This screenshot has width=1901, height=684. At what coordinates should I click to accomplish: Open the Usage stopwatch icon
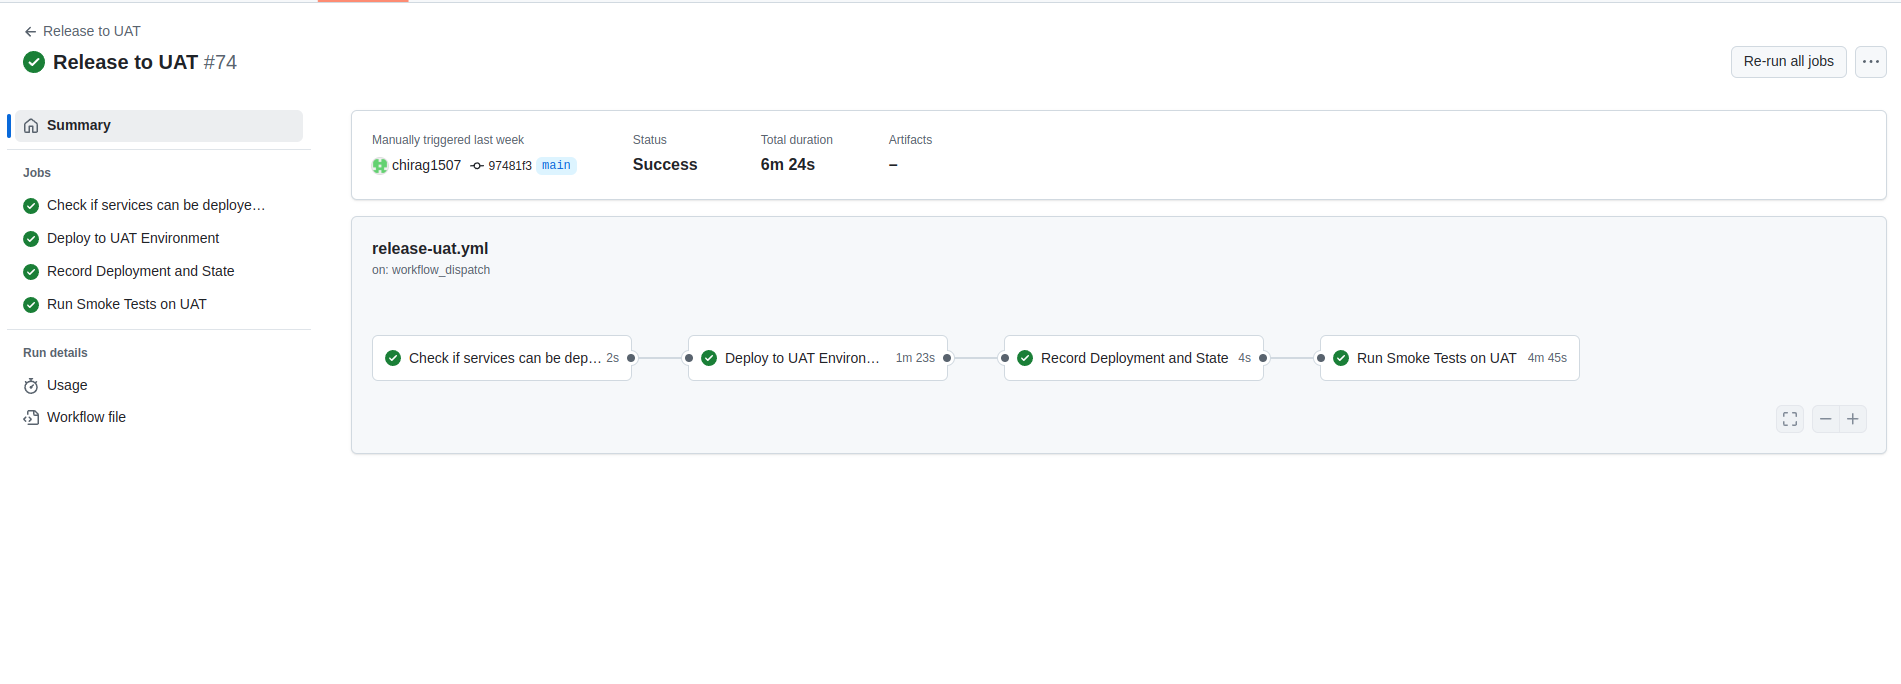pyautogui.click(x=31, y=386)
